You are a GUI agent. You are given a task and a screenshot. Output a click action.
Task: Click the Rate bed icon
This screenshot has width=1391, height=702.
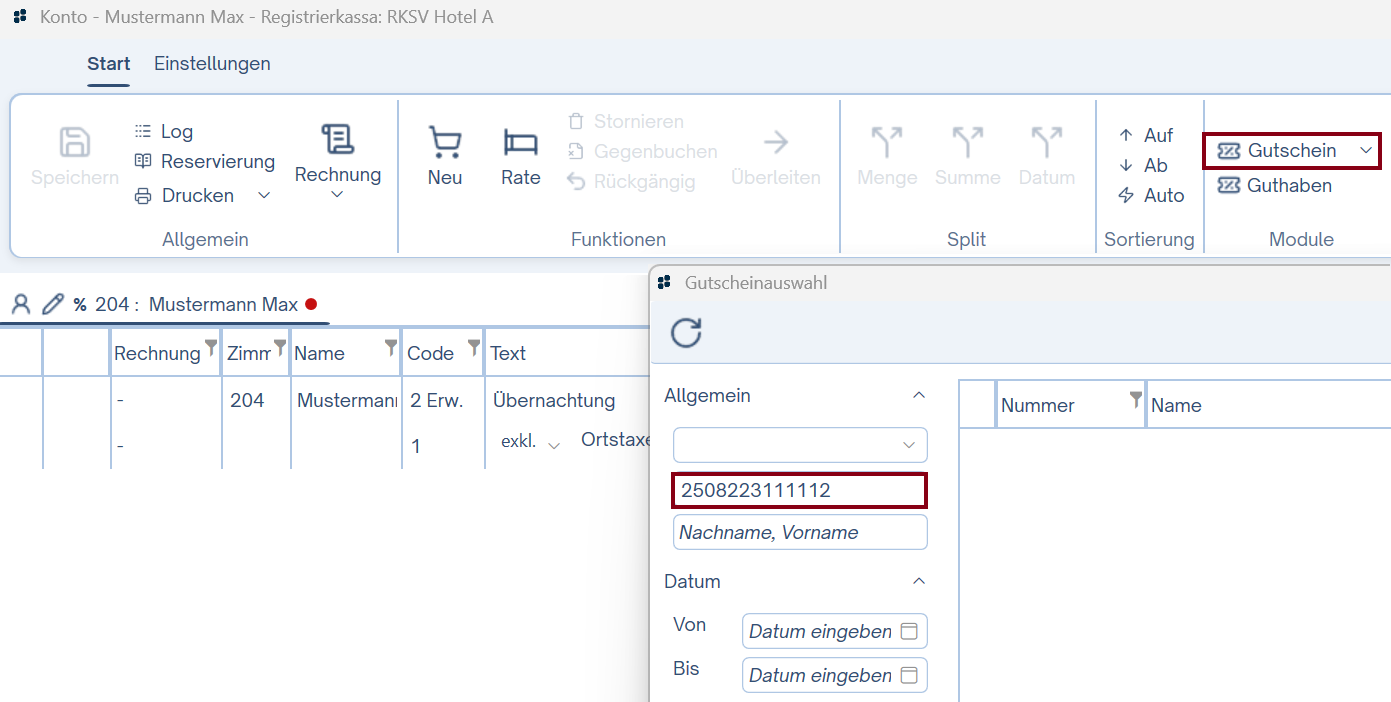(520, 144)
